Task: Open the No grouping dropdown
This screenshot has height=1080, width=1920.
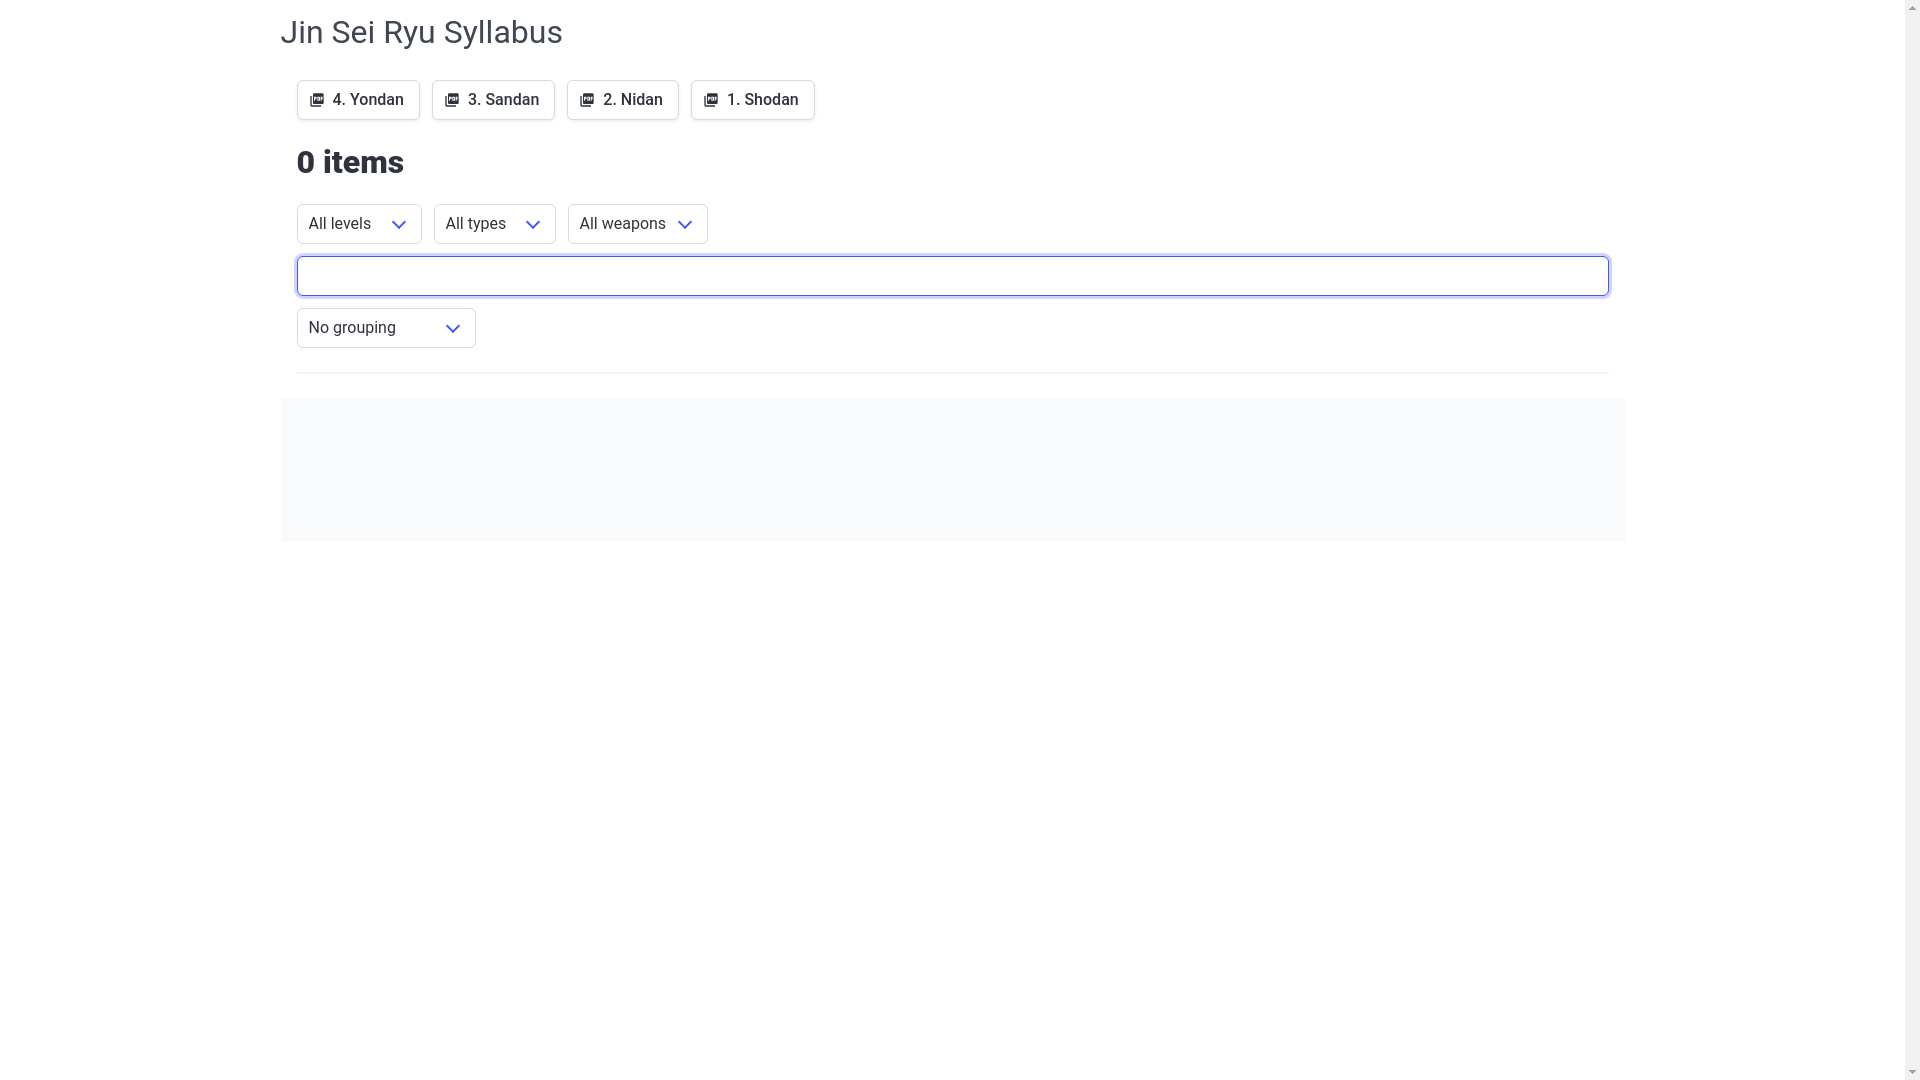Action: [386, 328]
